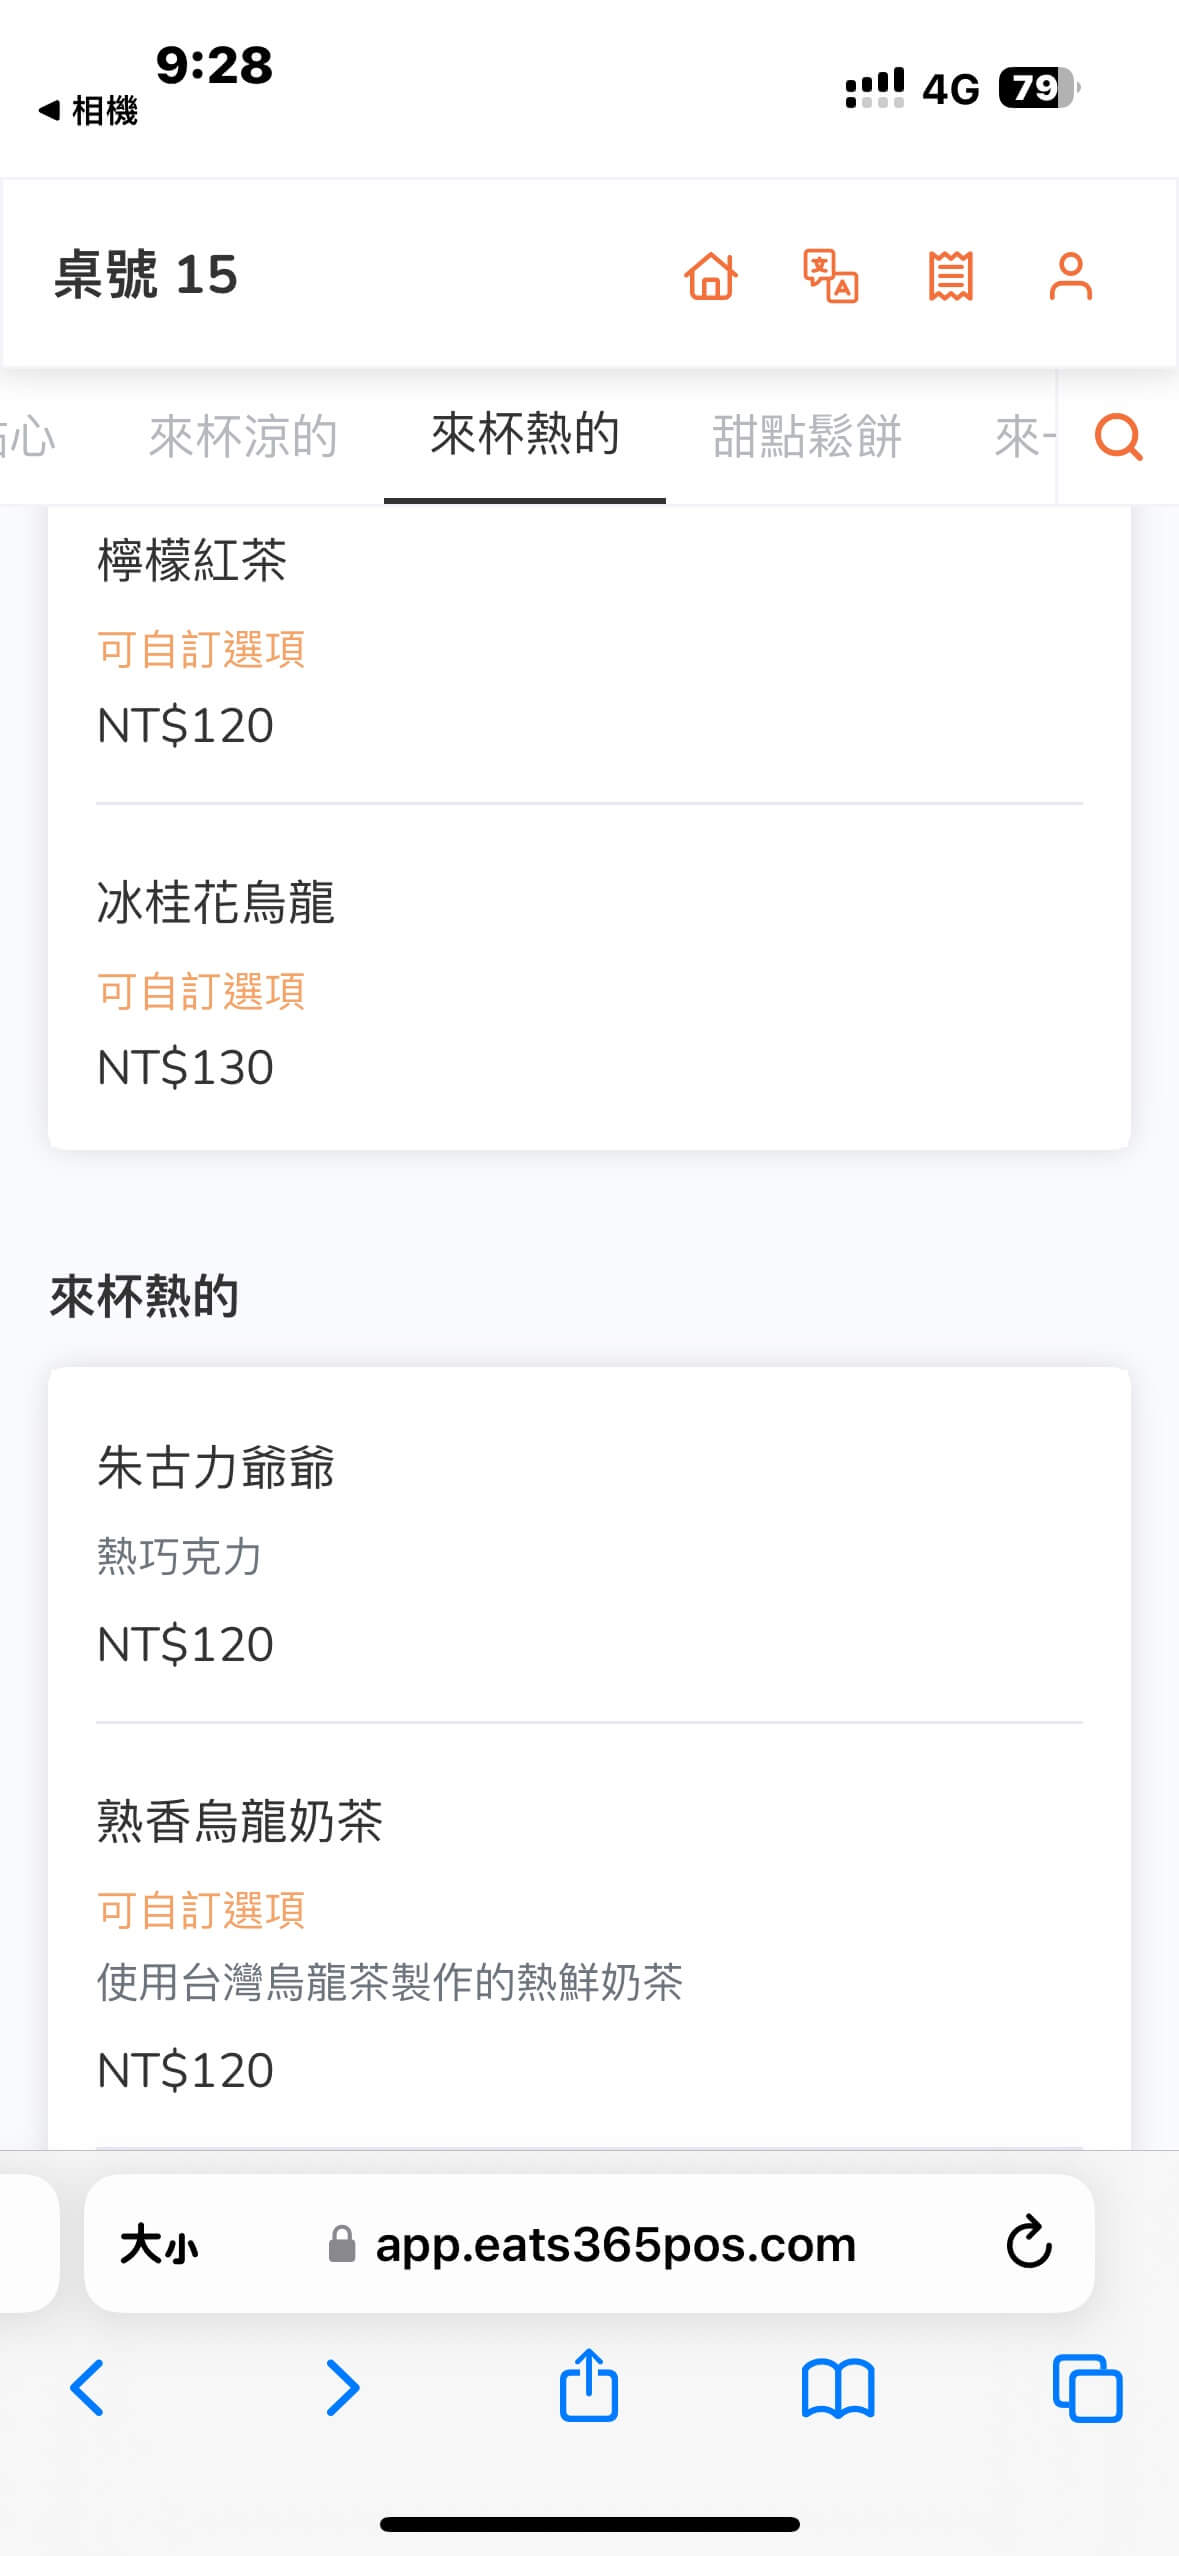This screenshot has width=1179, height=2556.
Task: Tap the 大小 text size button
Action: (x=159, y=2244)
